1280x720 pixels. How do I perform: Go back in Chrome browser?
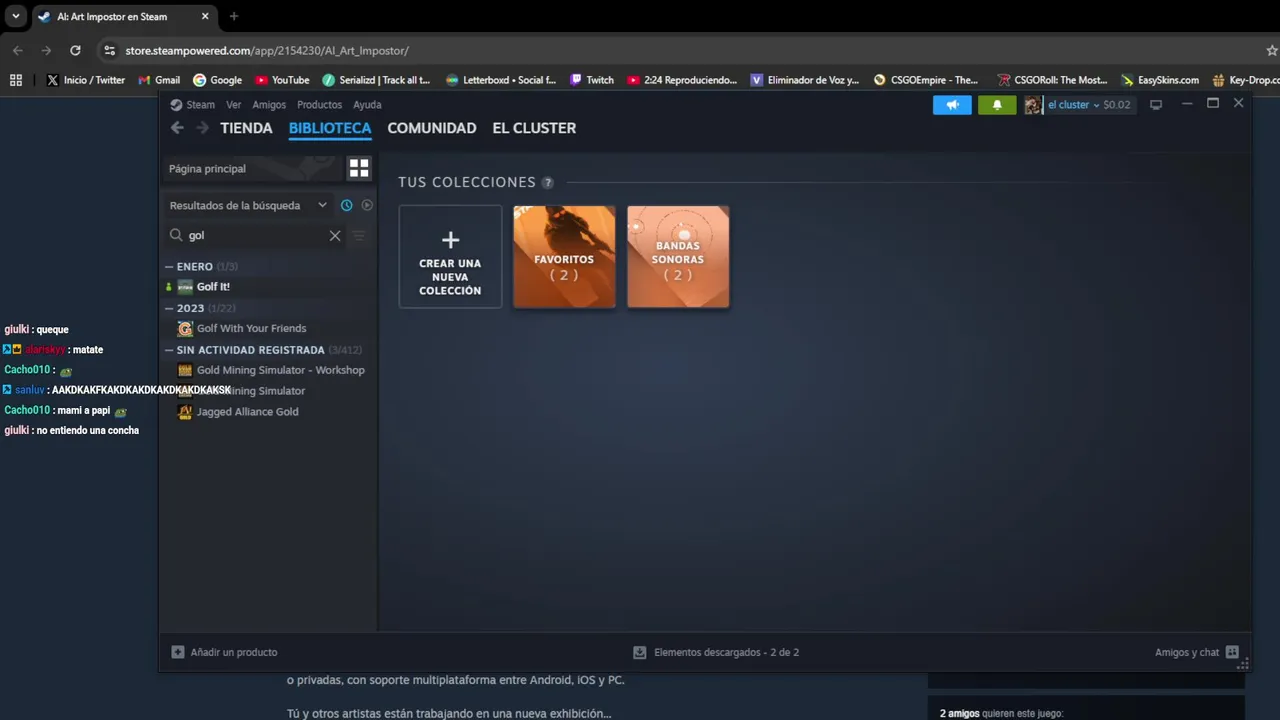pos(18,50)
